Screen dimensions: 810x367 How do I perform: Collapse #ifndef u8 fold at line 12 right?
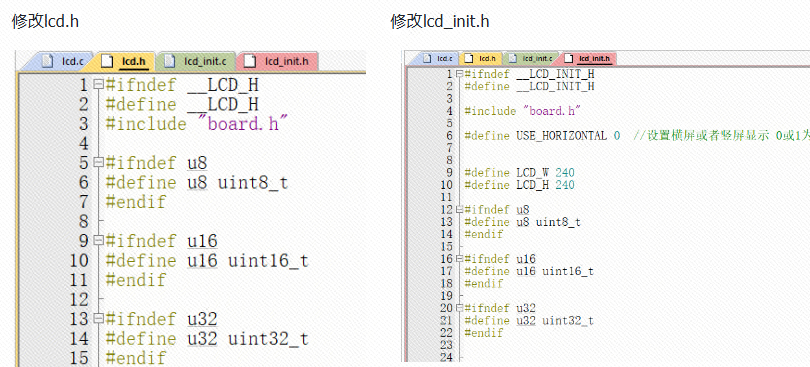pyautogui.click(x=459, y=209)
